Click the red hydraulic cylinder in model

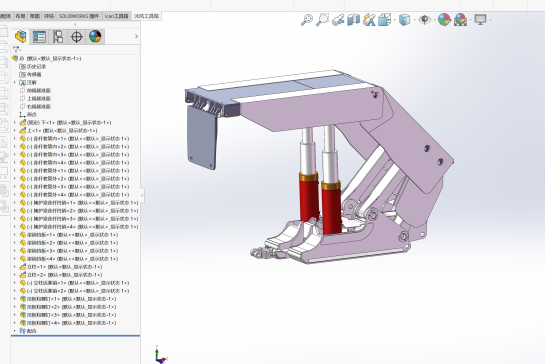[331, 210]
